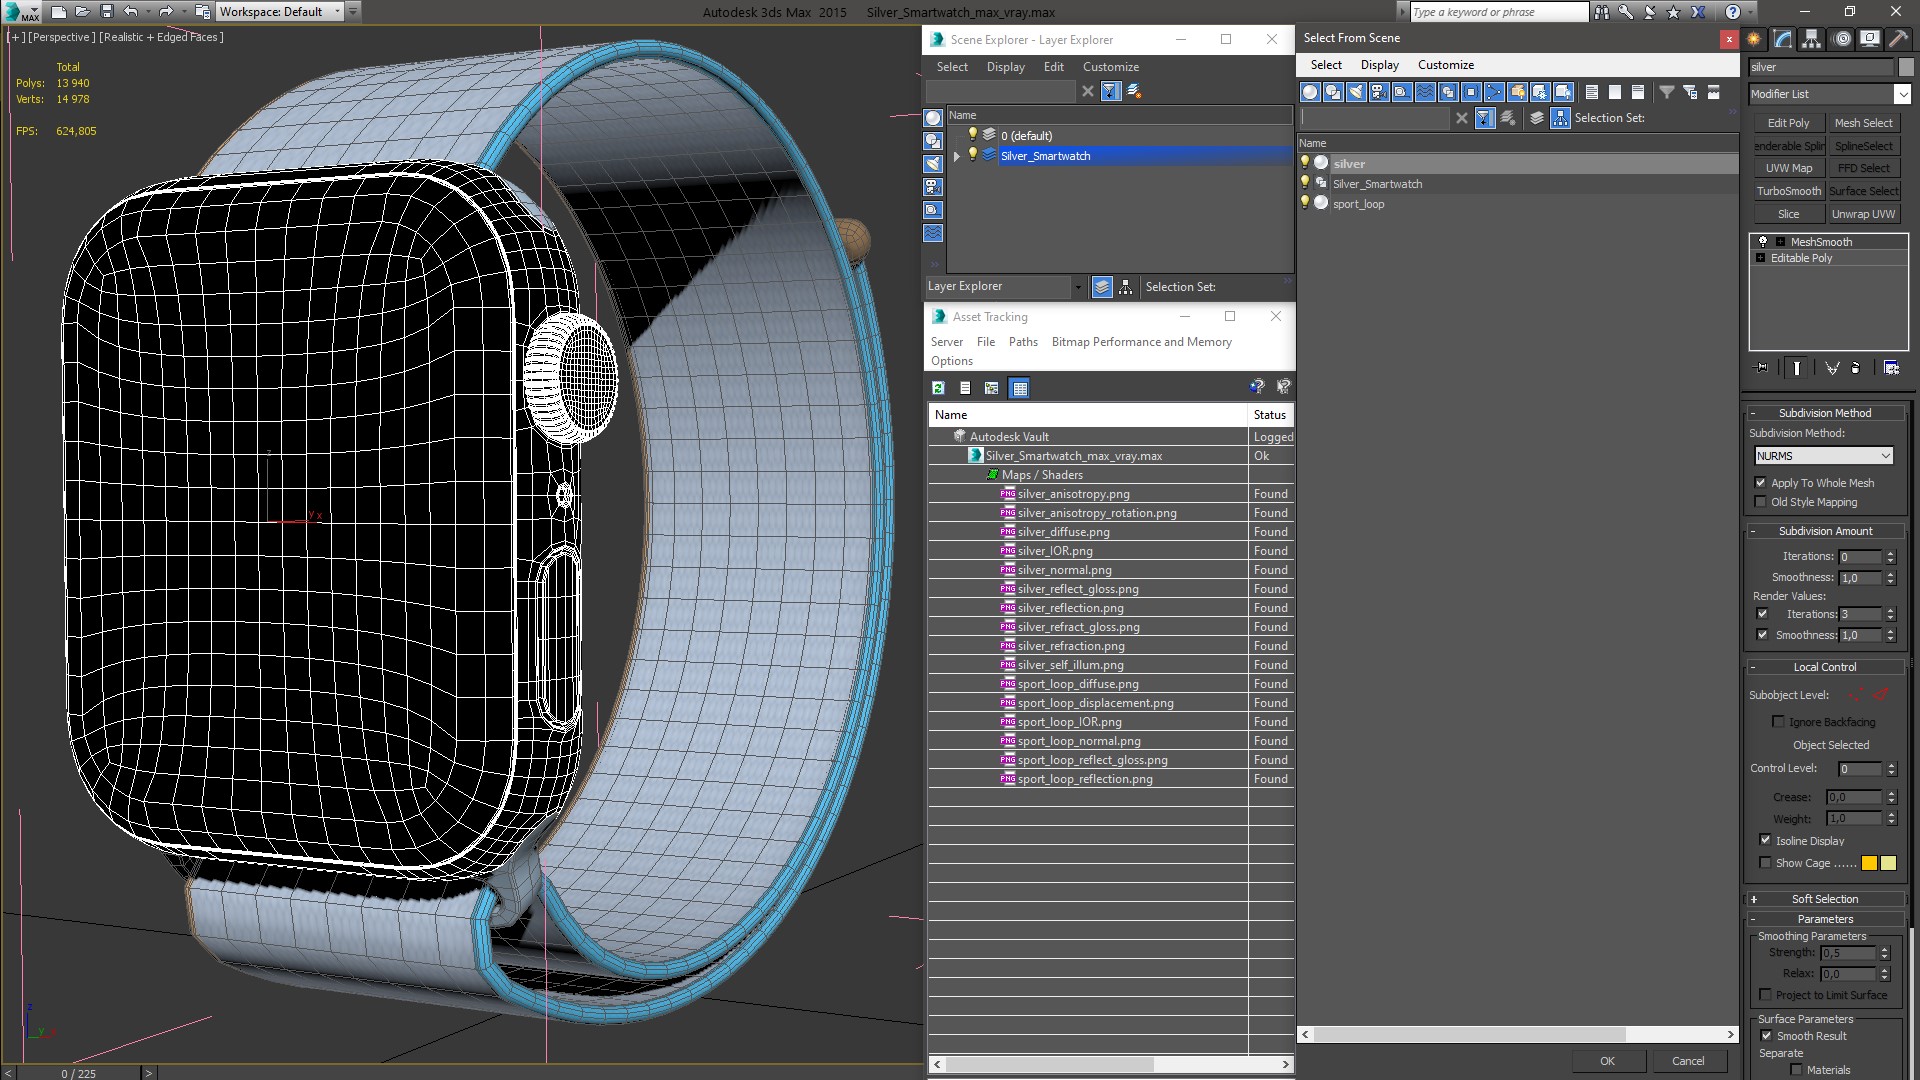Screen dimensions: 1920x1080
Task: Toggle Isoline Display checkbox
Action: pos(1765,841)
